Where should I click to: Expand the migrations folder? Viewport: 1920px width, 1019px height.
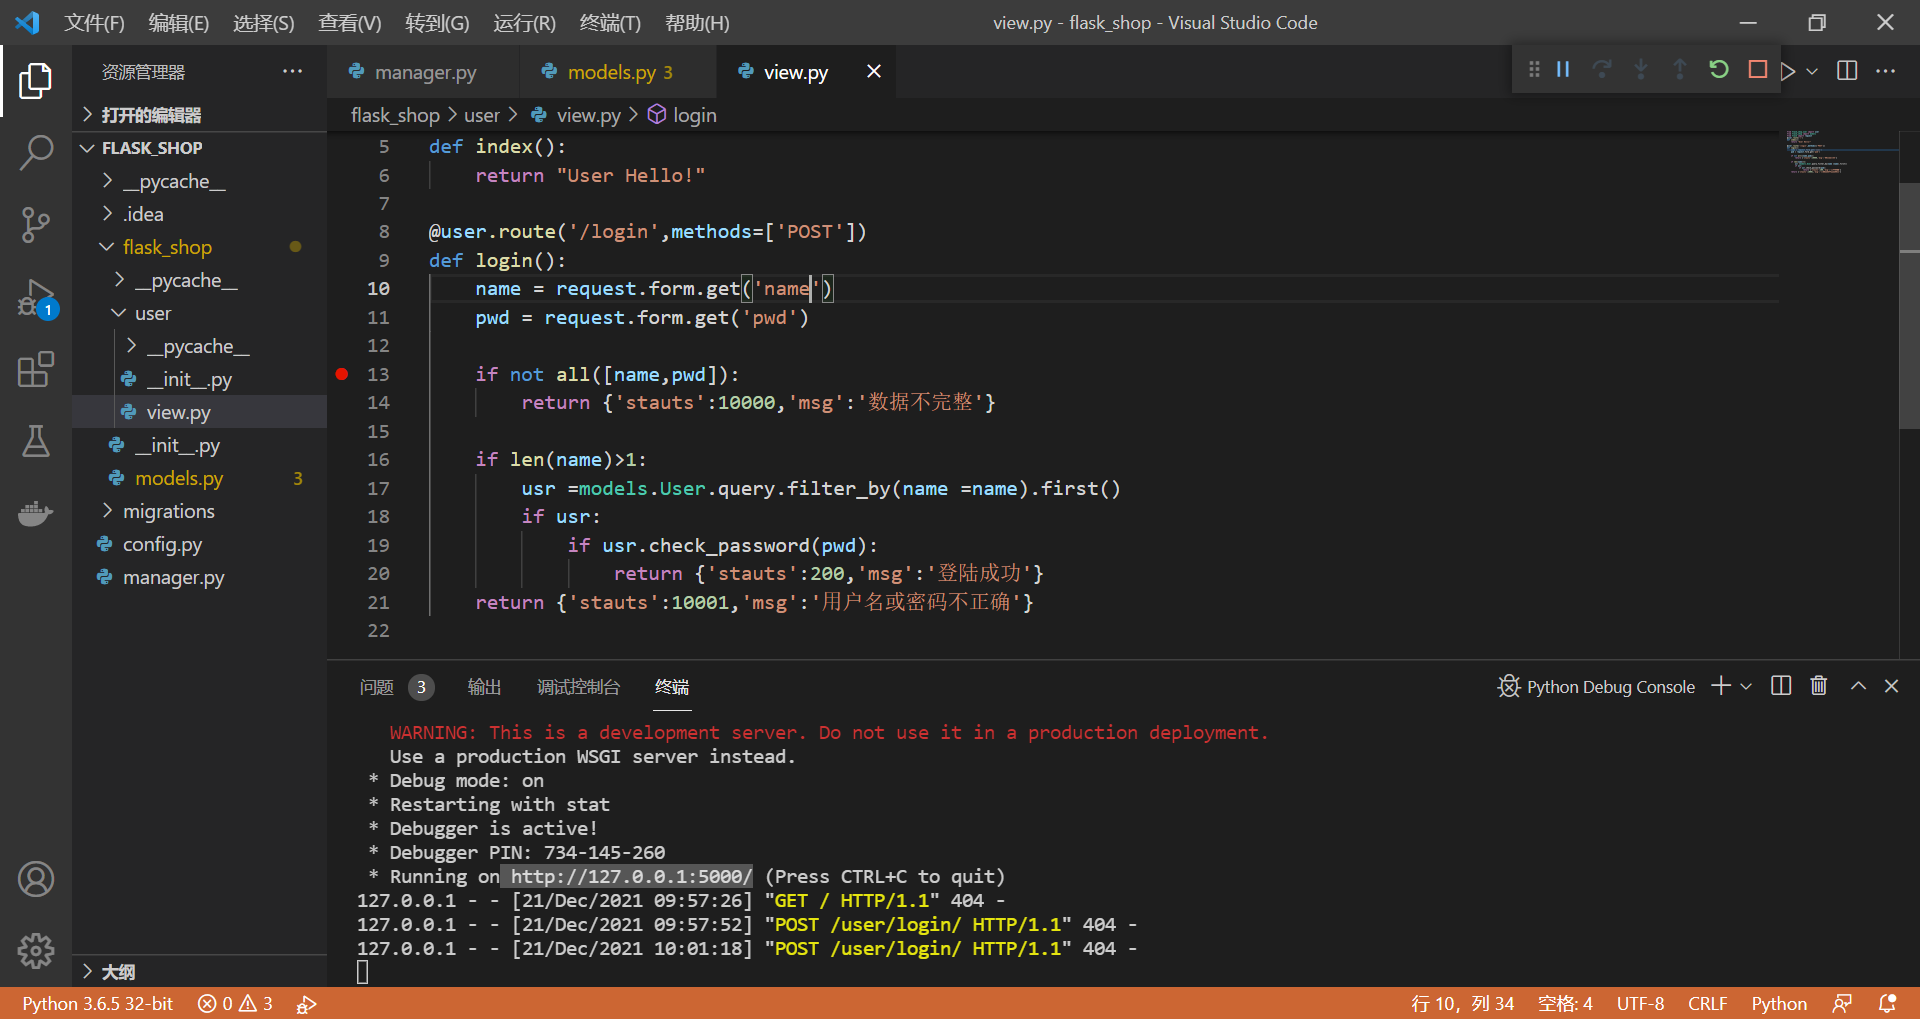pos(200,511)
